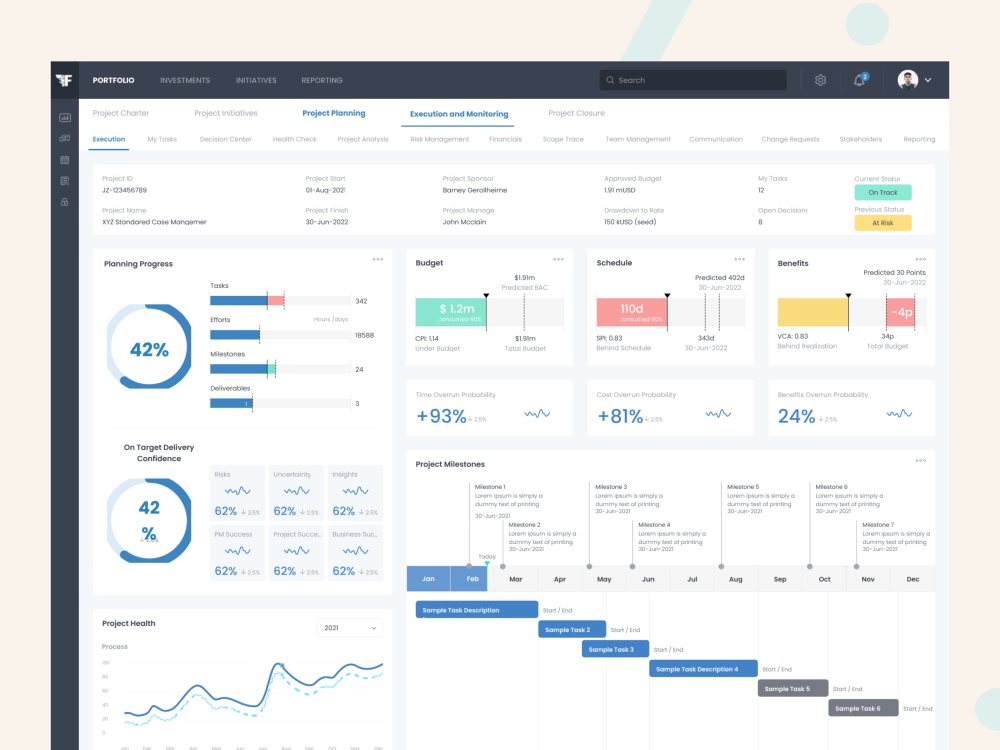Switch to Project Initiatives tab
This screenshot has height=750, width=1000.
coord(226,113)
